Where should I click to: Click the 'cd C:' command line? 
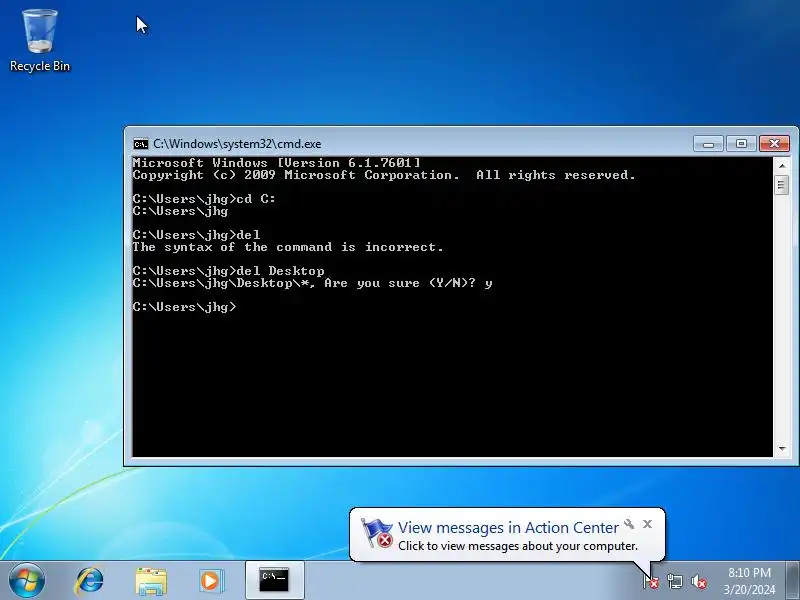coord(204,199)
